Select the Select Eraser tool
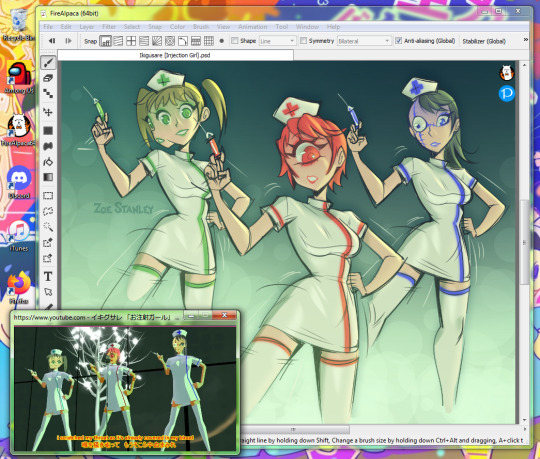 (x=48, y=258)
